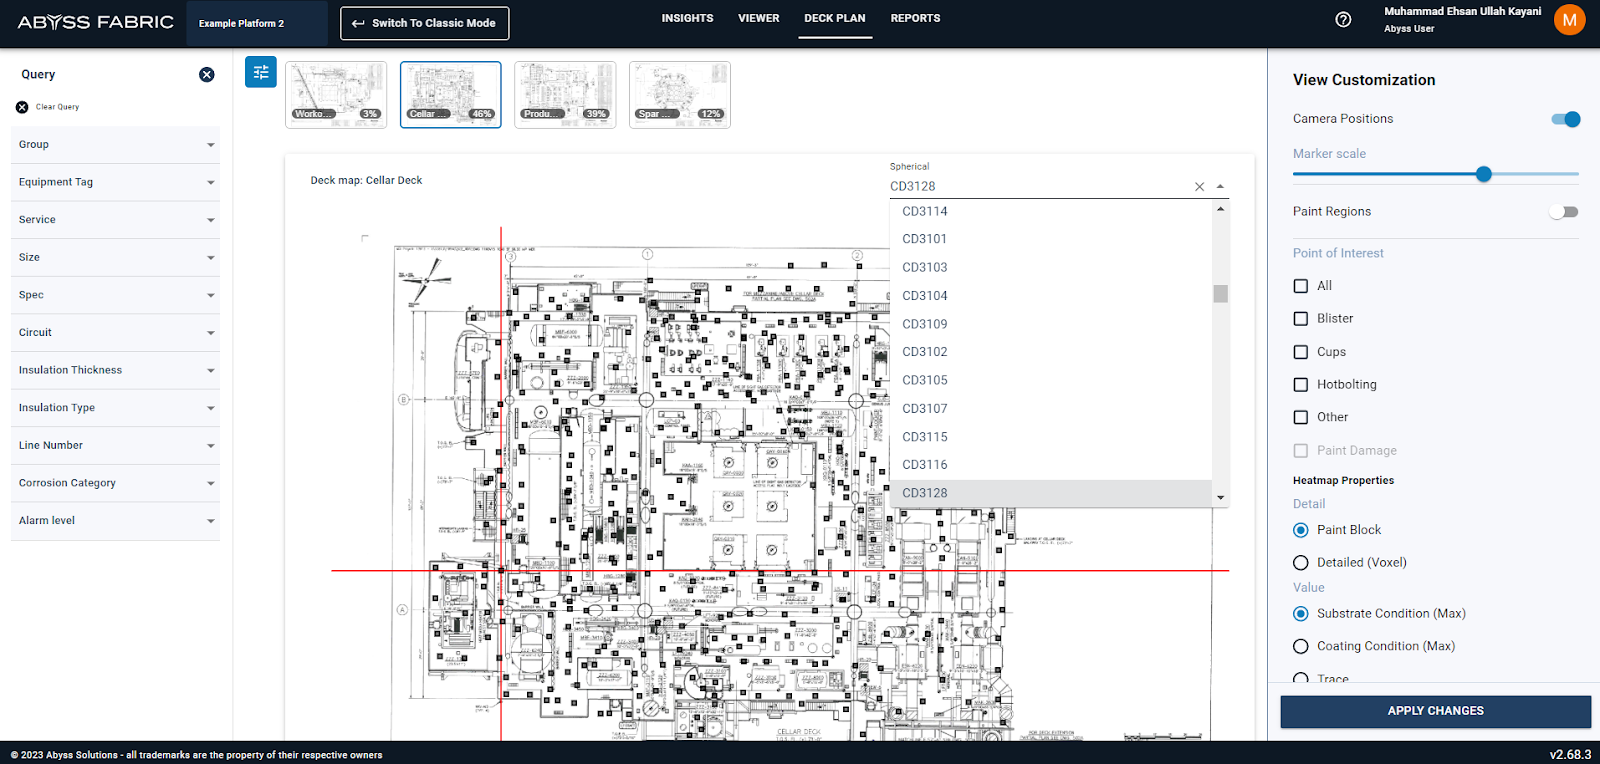Click the Clear Query icon
1600x764 pixels.
tap(22, 107)
